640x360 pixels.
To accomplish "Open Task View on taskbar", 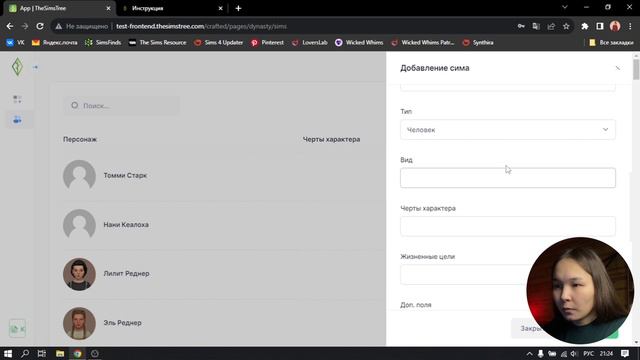I will (42, 353).
